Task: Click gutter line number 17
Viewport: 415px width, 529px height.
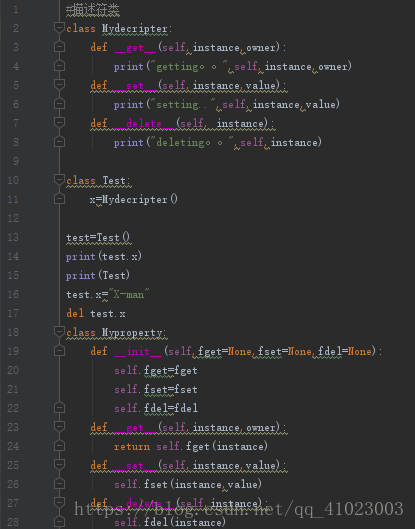Action: tap(13, 313)
